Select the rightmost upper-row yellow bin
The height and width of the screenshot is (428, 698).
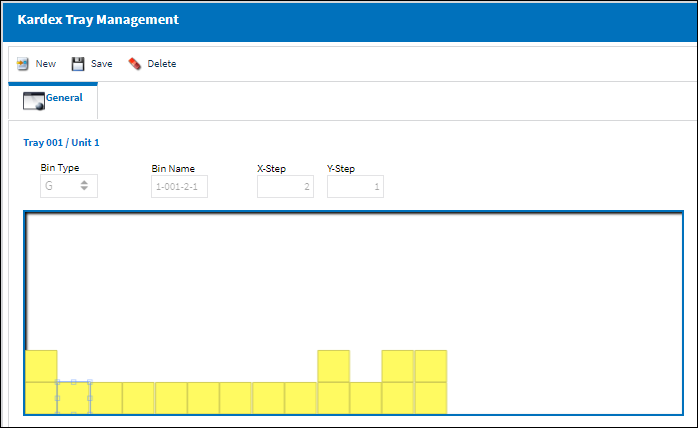tap(431, 366)
